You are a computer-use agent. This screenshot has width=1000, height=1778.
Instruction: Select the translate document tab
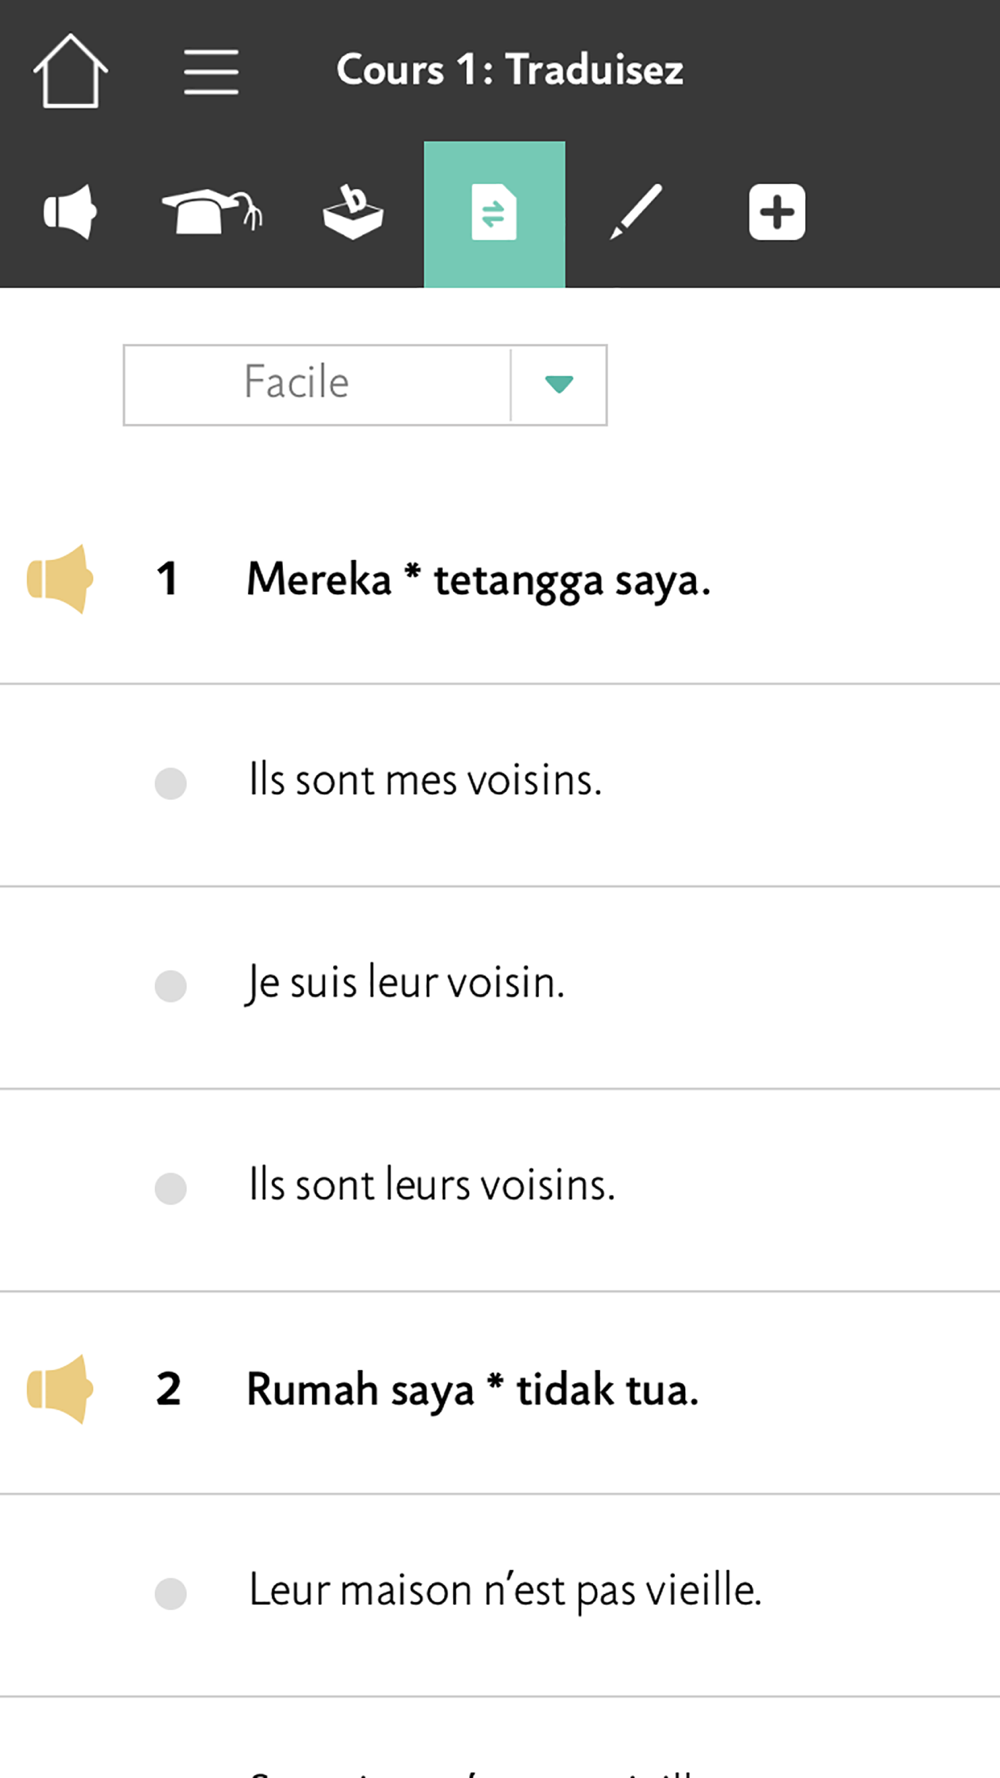tap(494, 213)
